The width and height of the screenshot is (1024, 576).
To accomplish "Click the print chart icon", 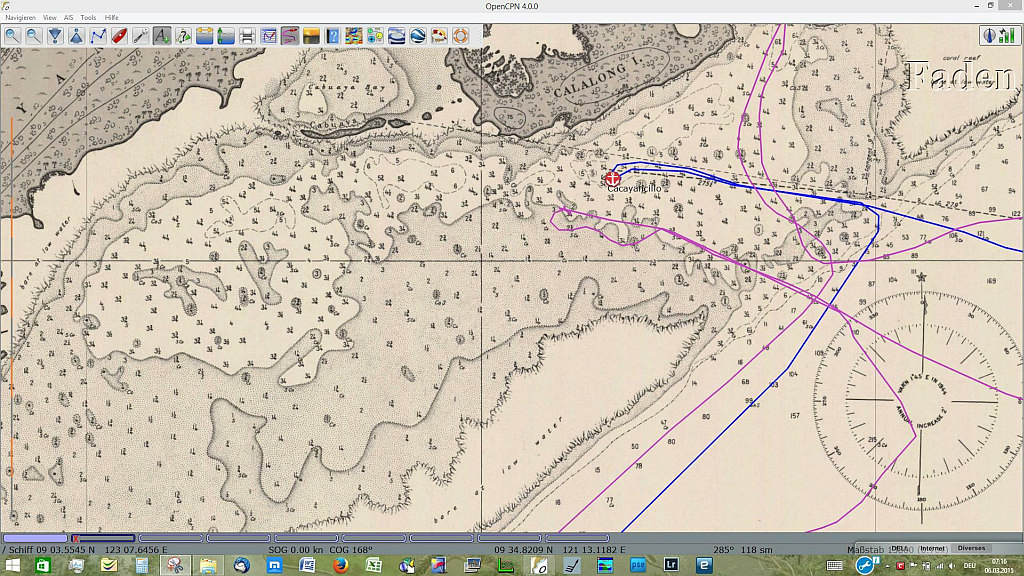I will coord(247,36).
